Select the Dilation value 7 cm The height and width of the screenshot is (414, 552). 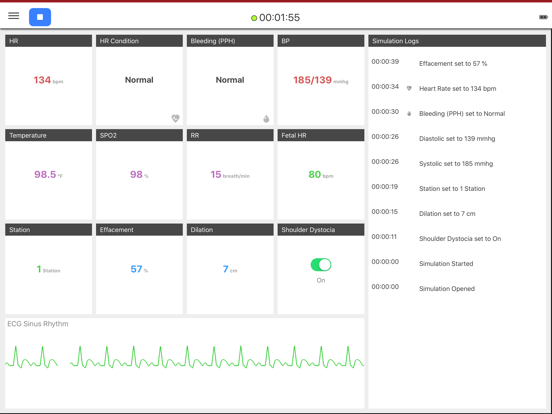coord(230,269)
